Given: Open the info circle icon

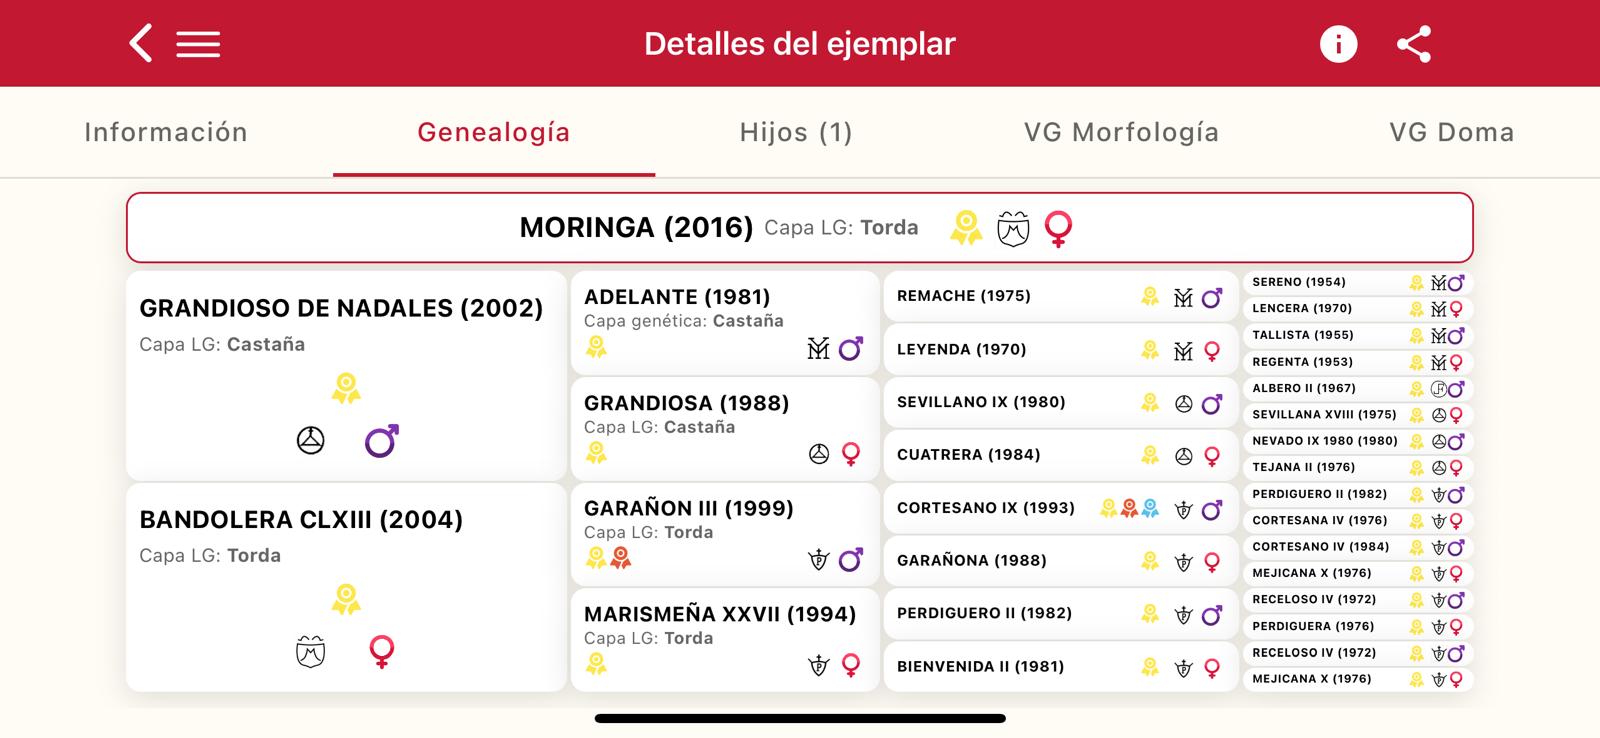Looking at the screenshot, I should pyautogui.click(x=1338, y=44).
